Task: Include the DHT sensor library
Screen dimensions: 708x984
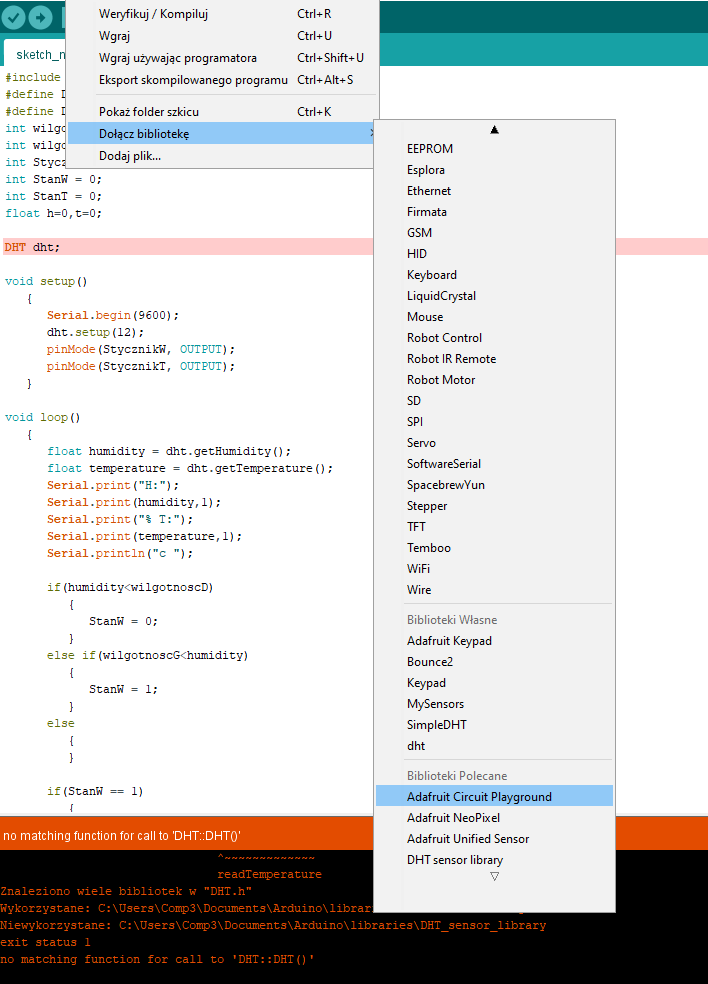Action: [x=494, y=860]
